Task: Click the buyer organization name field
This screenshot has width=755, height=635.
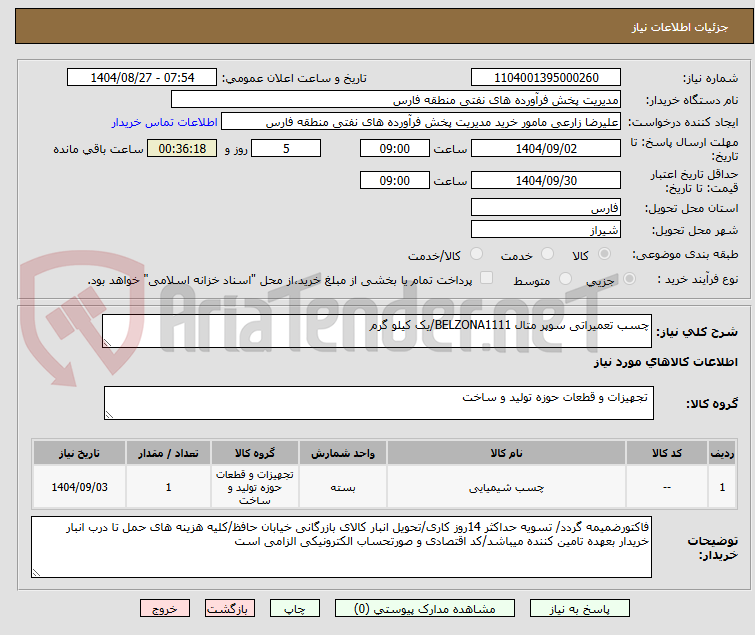Action: [396, 100]
